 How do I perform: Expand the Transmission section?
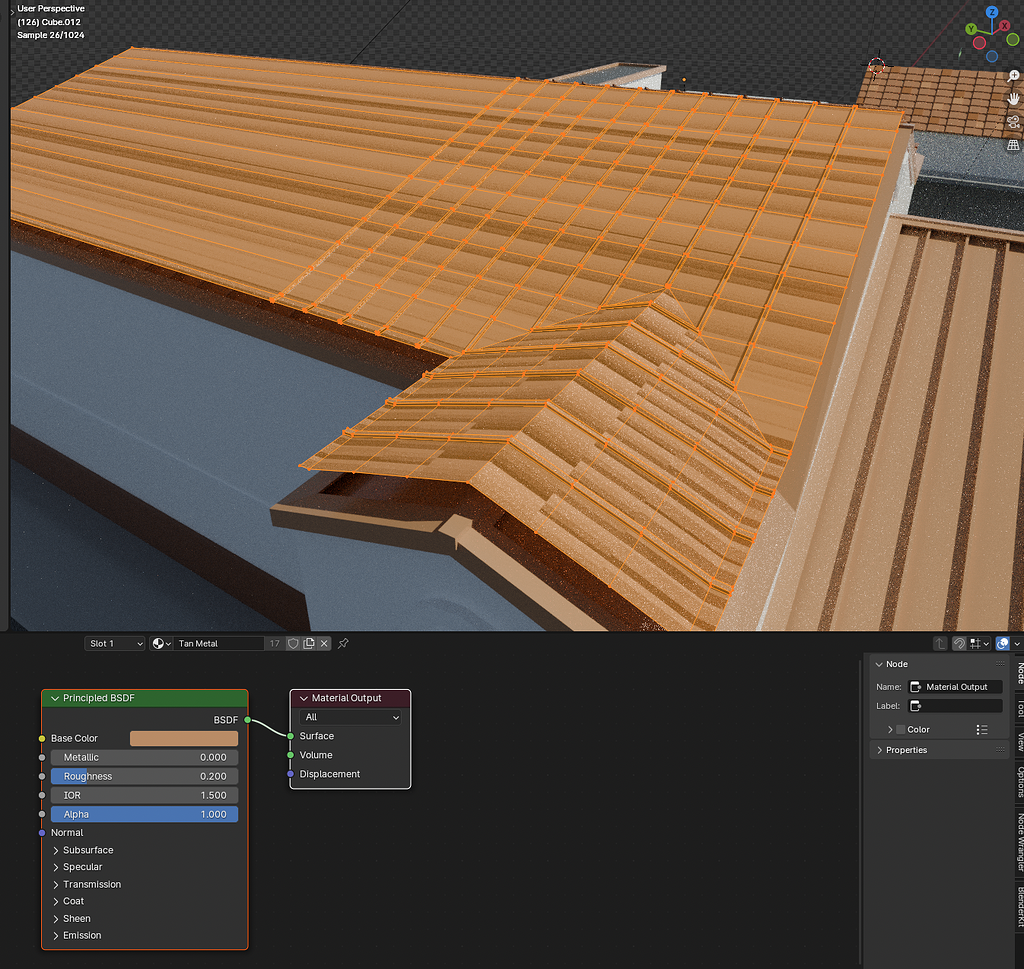coord(56,885)
